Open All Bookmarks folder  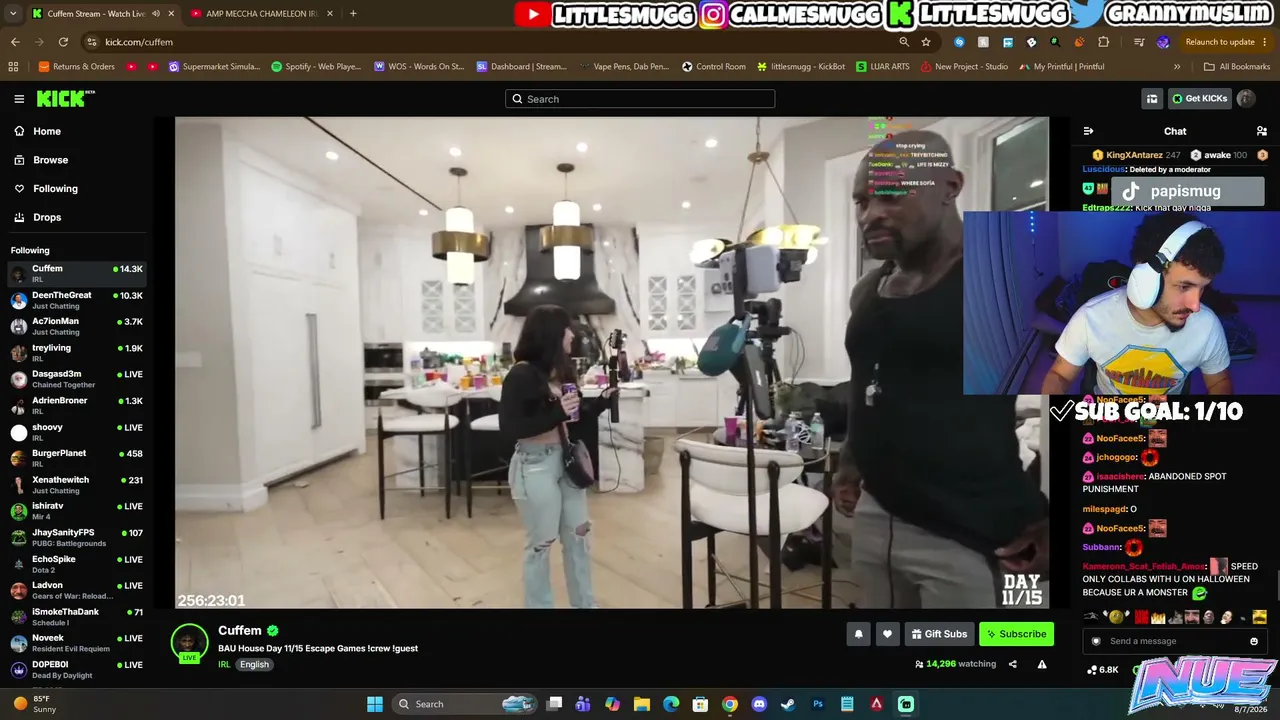[x=1237, y=67]
